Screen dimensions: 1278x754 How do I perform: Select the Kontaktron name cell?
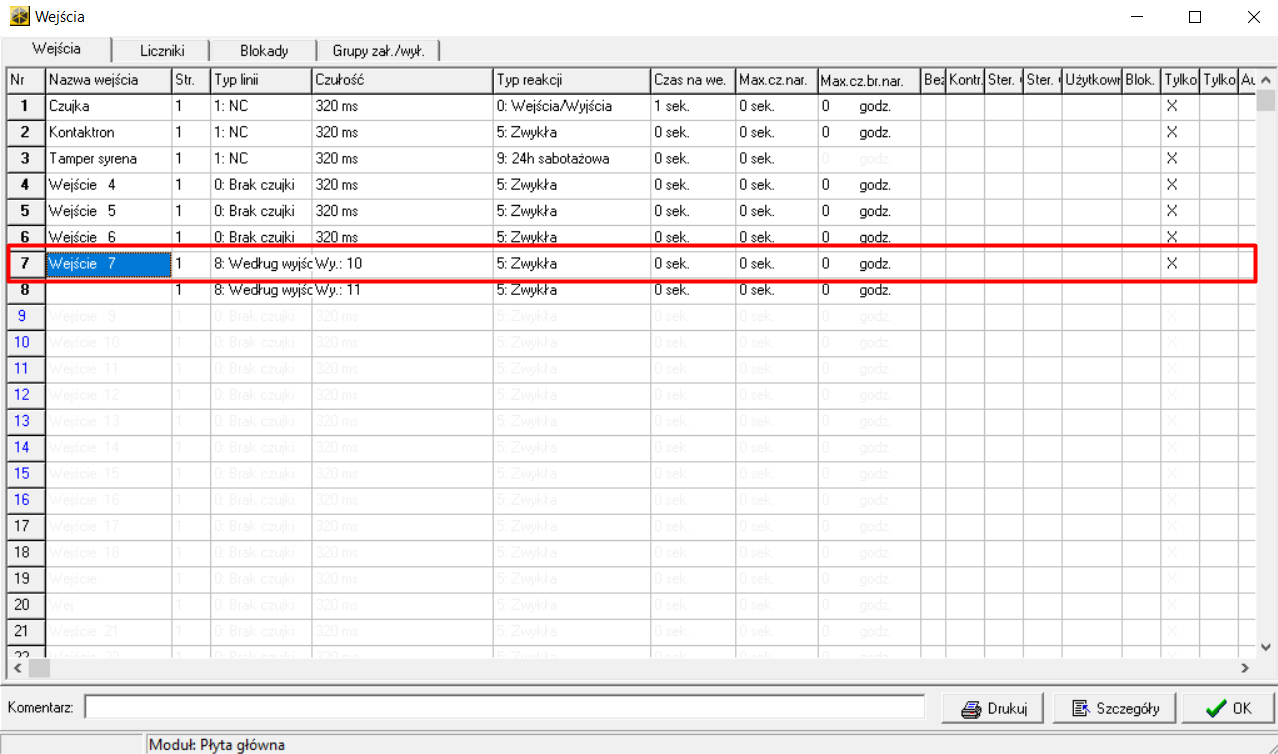pos(108,132)
